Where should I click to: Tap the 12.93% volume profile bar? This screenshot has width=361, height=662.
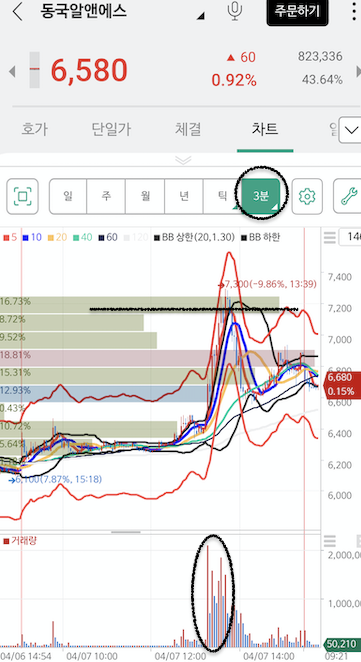point(103,392)
